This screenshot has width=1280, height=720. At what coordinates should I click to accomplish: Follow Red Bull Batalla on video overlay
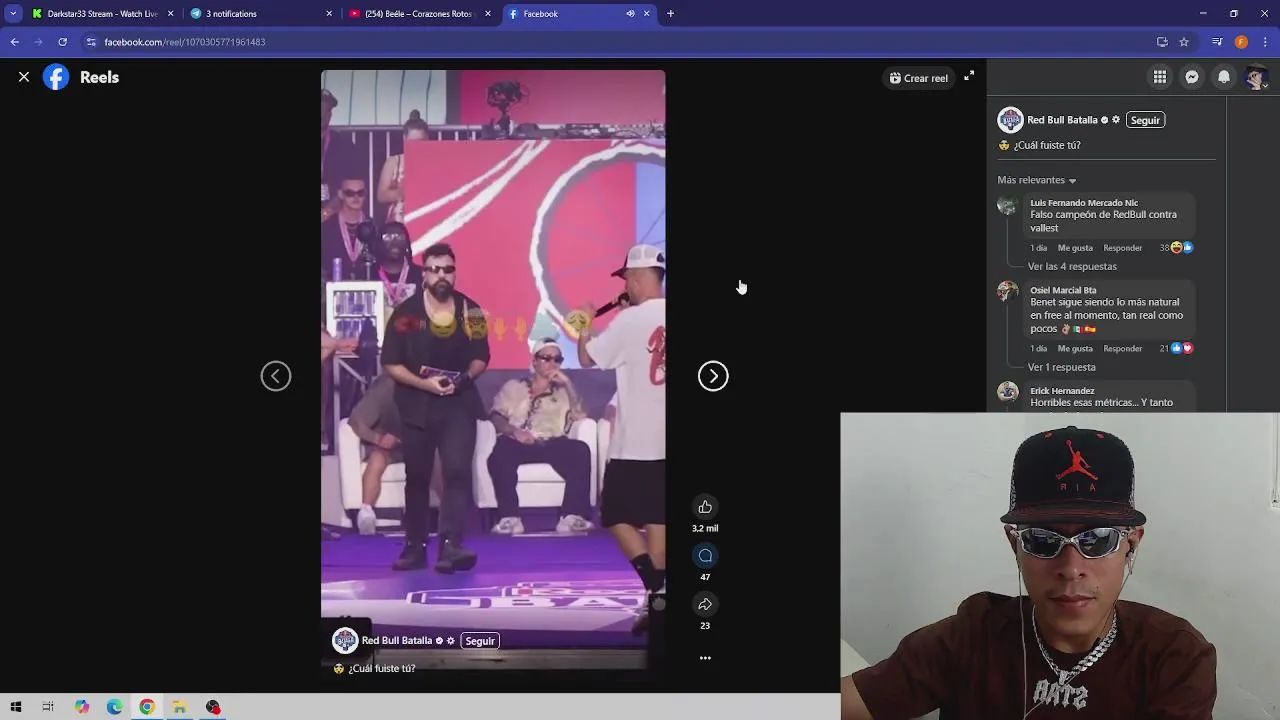coord(480,641)
